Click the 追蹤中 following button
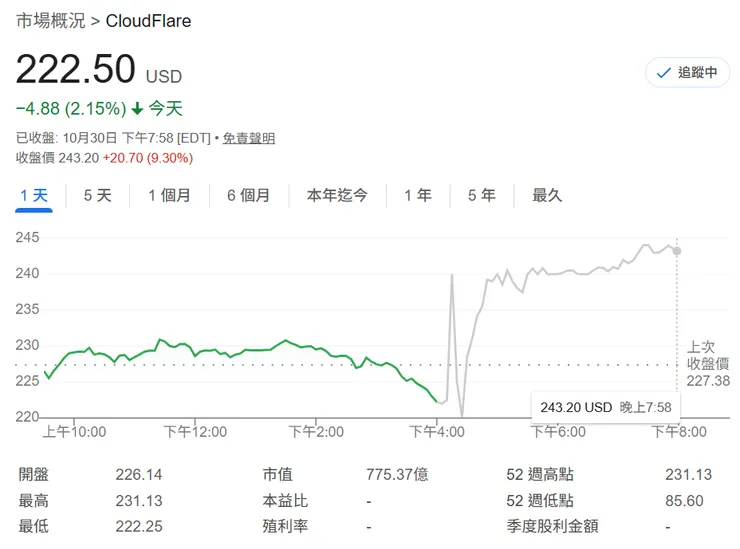 [687, 73]
